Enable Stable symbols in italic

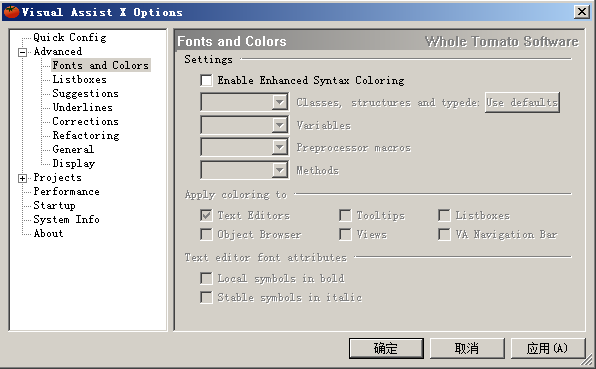(206, 297)
